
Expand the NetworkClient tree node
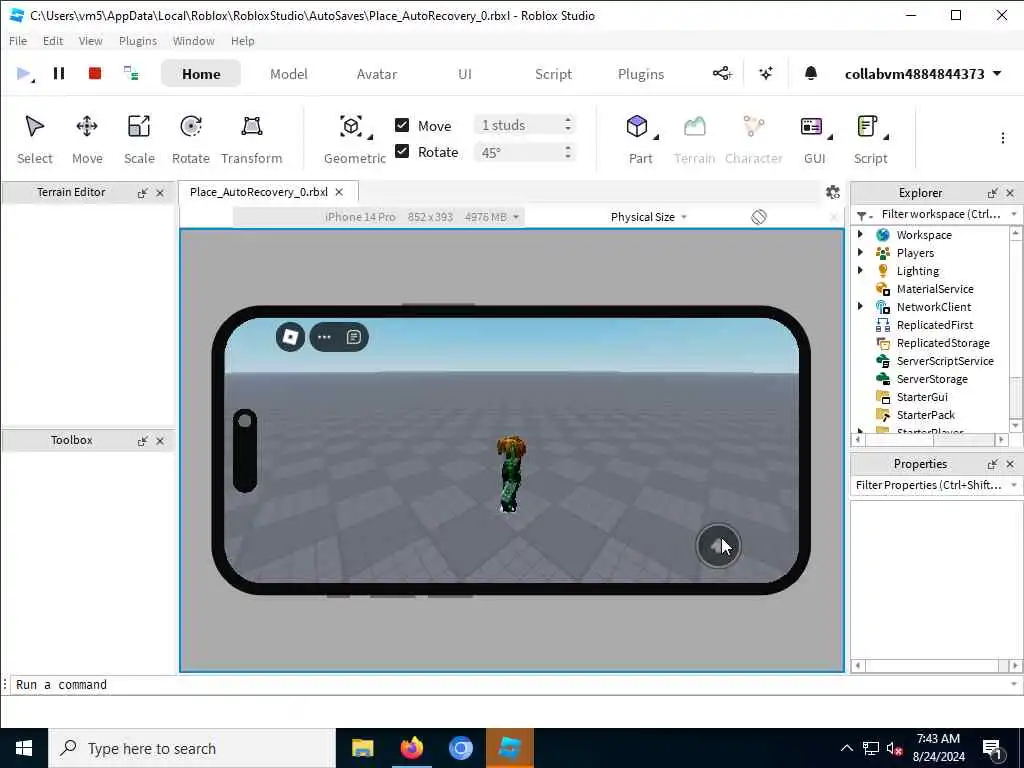pyautogui.click(x=860, y=306)
